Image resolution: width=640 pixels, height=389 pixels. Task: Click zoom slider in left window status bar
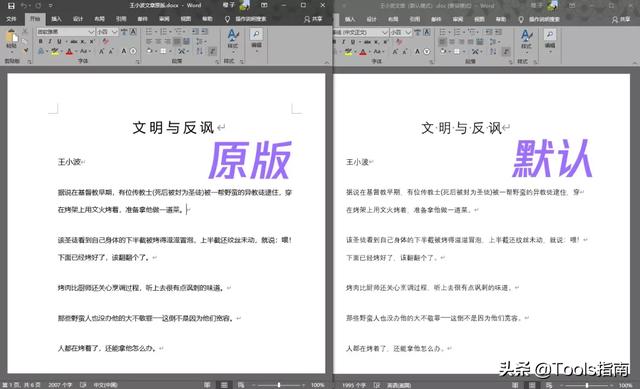point(279,385)
